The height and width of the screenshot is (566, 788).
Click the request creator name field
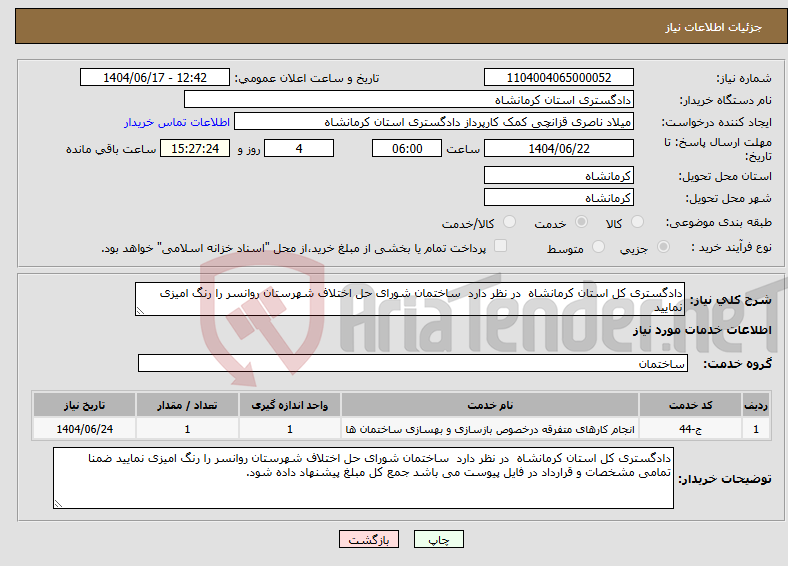(x=434, y=122)
